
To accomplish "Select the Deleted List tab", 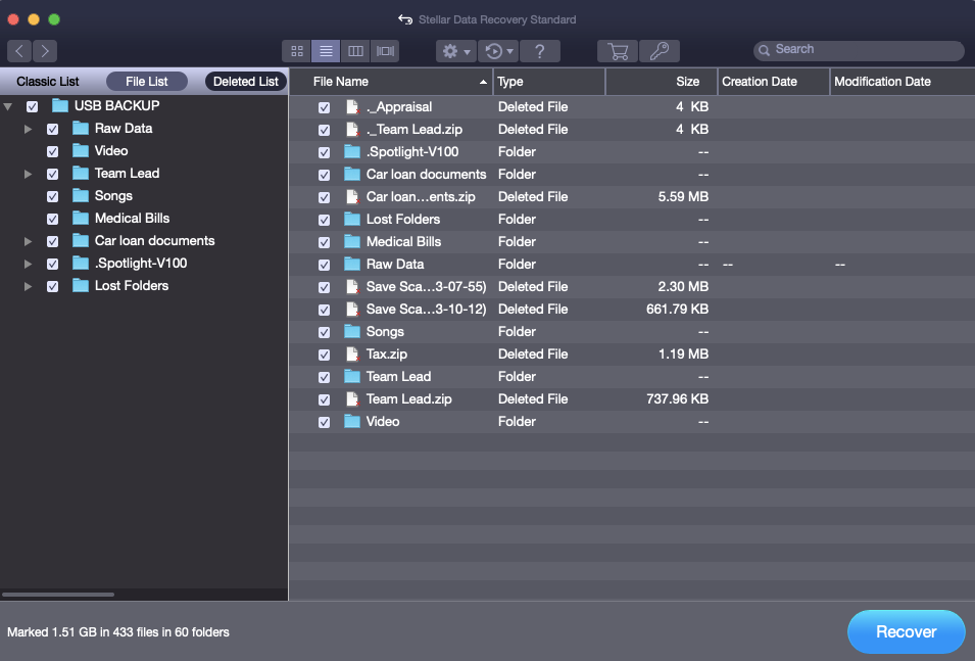I will 245,81.
